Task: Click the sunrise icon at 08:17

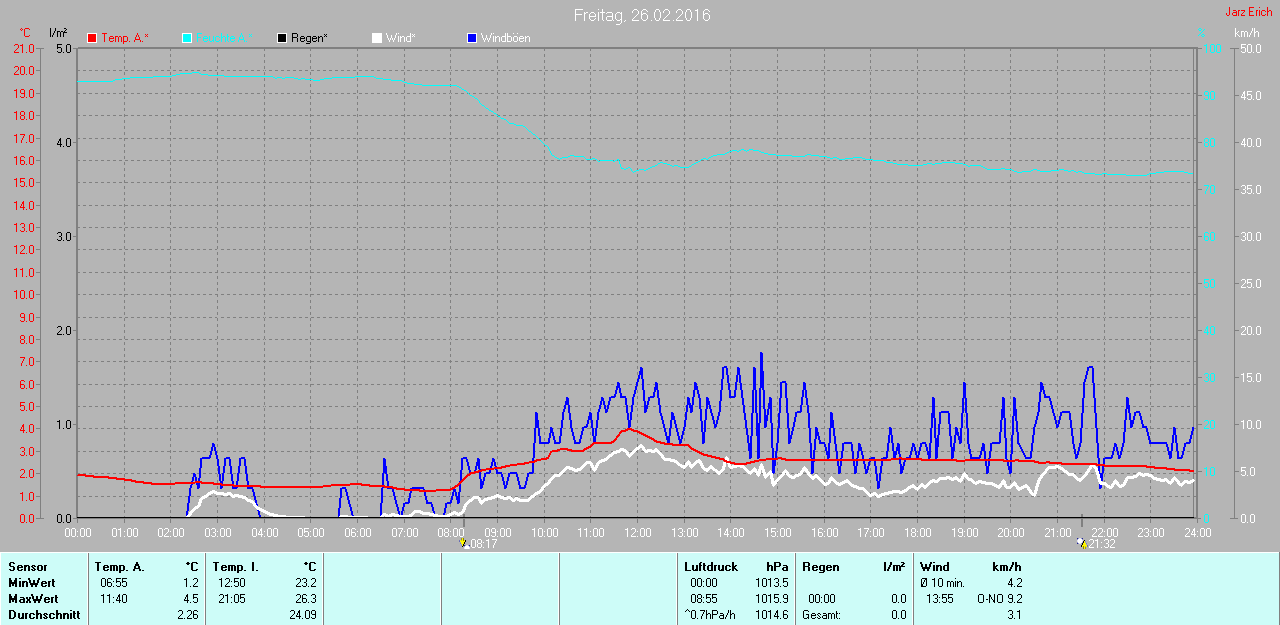Action: click(463, 544)
